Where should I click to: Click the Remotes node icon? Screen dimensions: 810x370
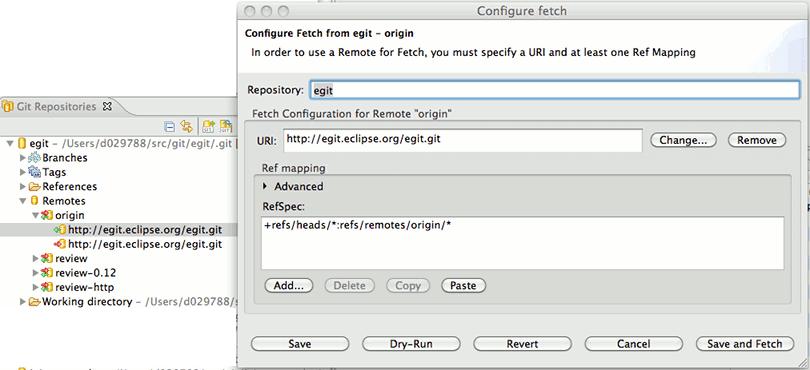35,201
